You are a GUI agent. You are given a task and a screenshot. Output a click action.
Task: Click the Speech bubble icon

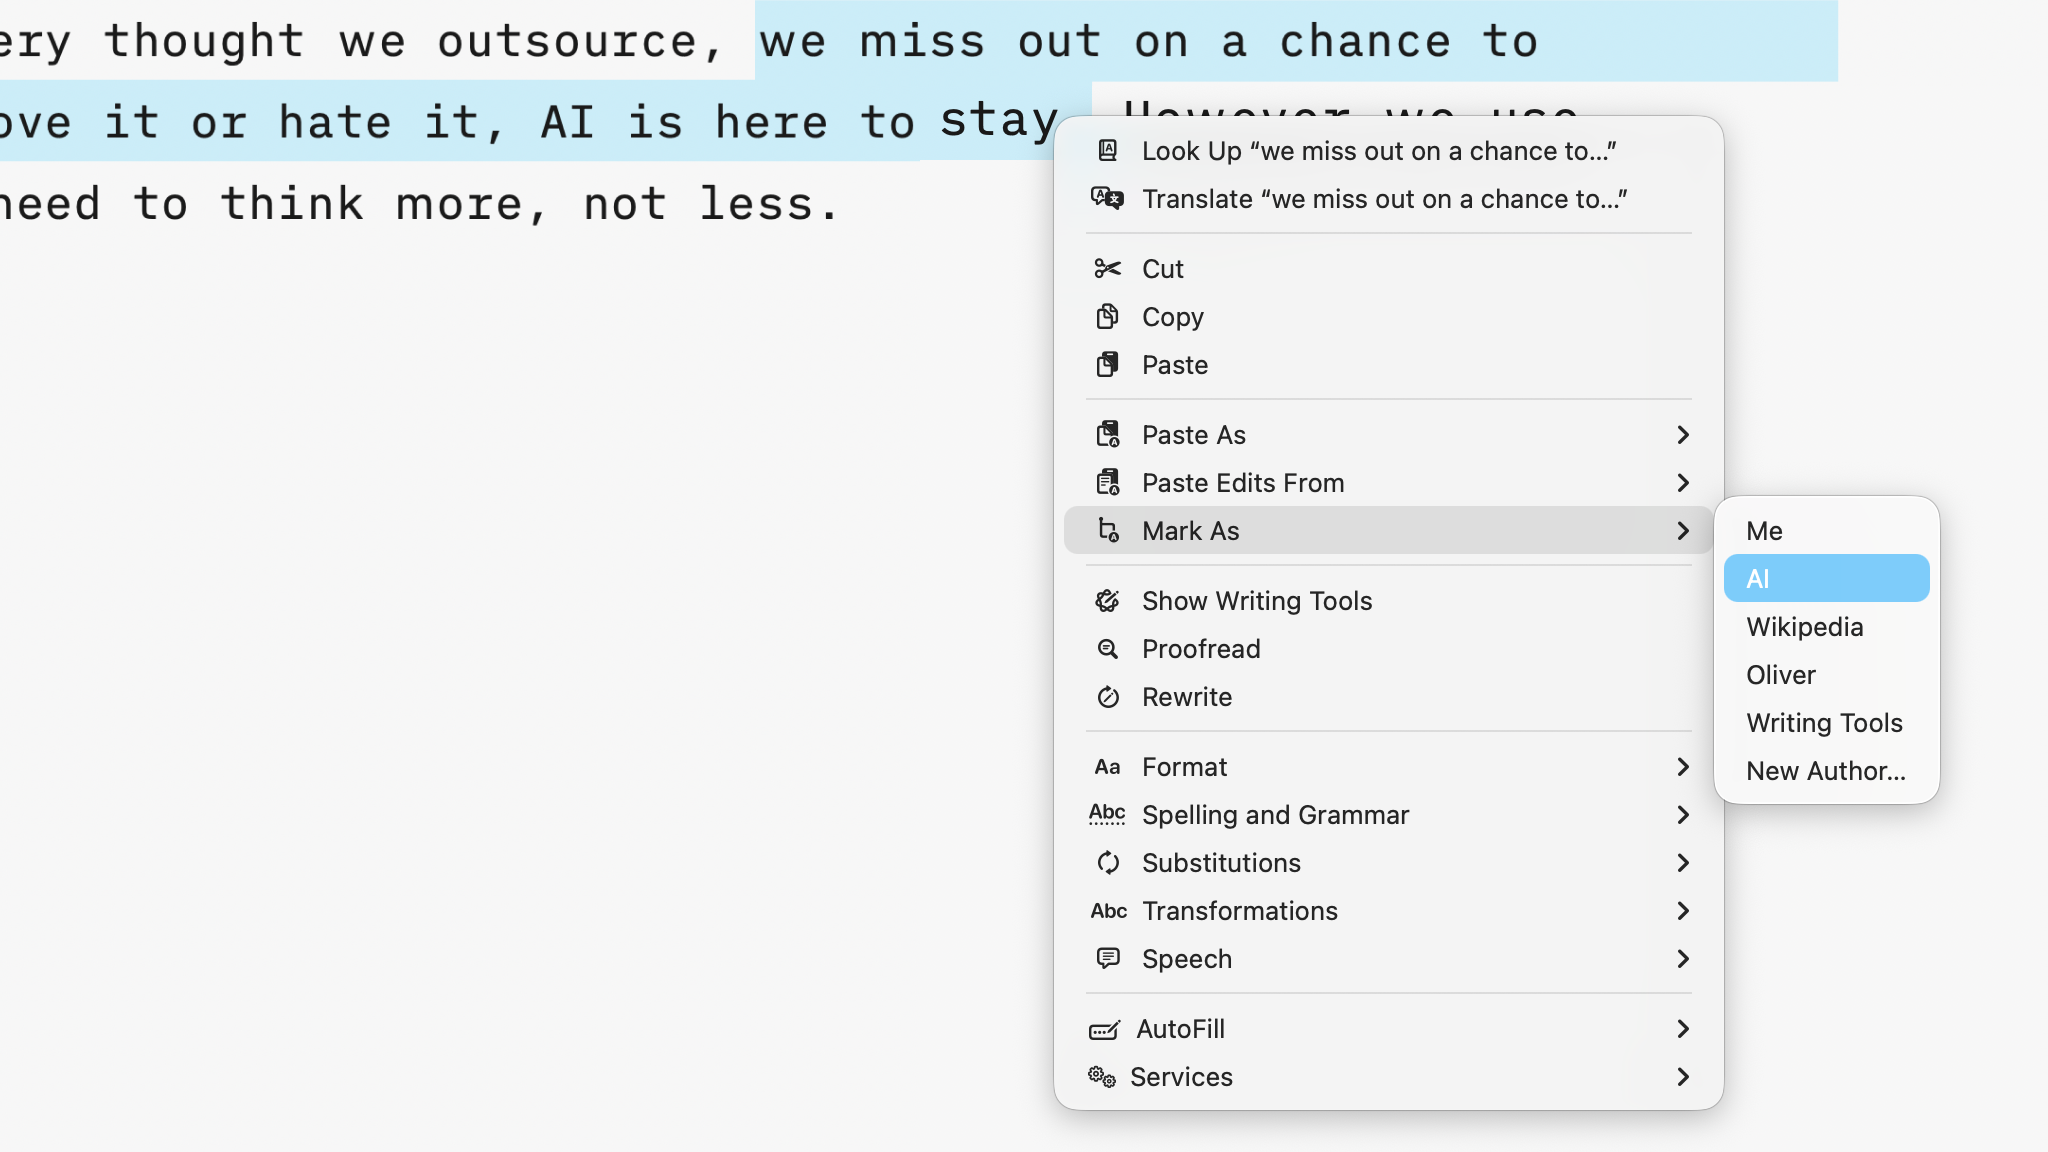pos(1107,958)
